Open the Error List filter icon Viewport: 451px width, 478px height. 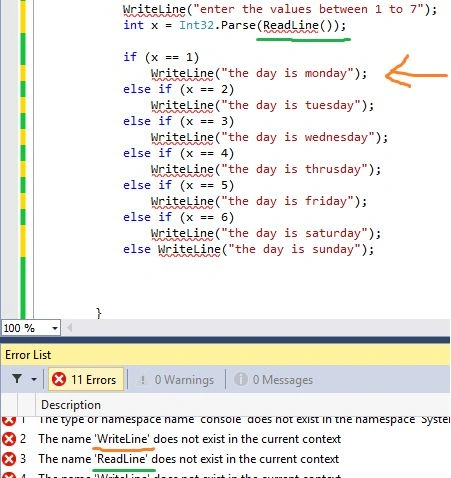[17, 379]
